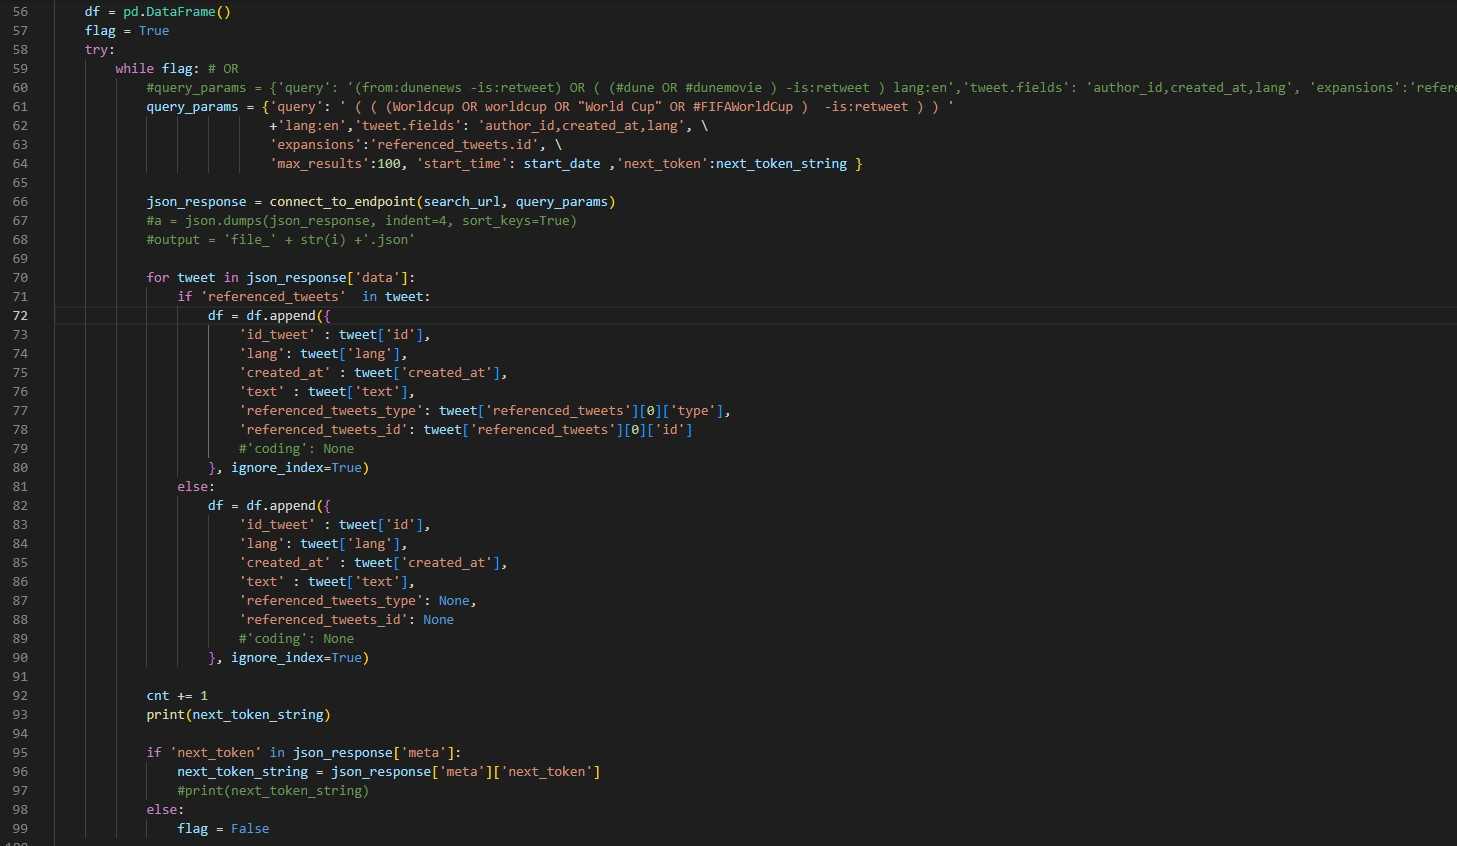Viewport: 1457px width, 846px height.
Task: Click line number 81 beside the else statement
Action: pos(20,487)
